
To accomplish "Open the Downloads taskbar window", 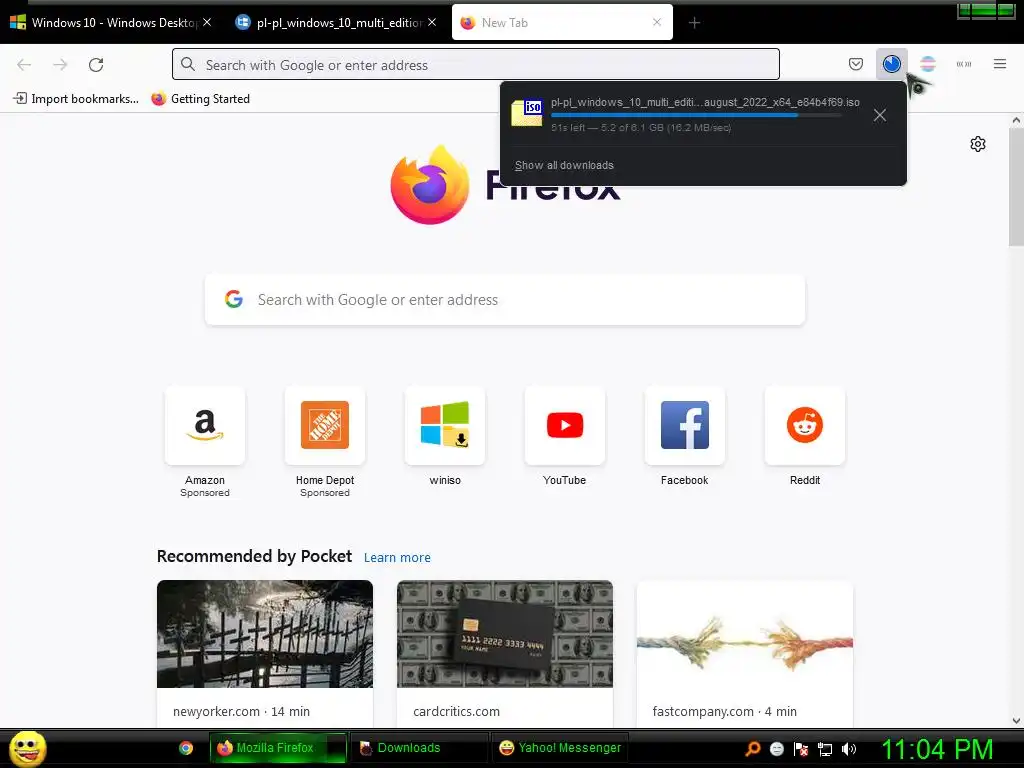I will click(x=419, y=748).
